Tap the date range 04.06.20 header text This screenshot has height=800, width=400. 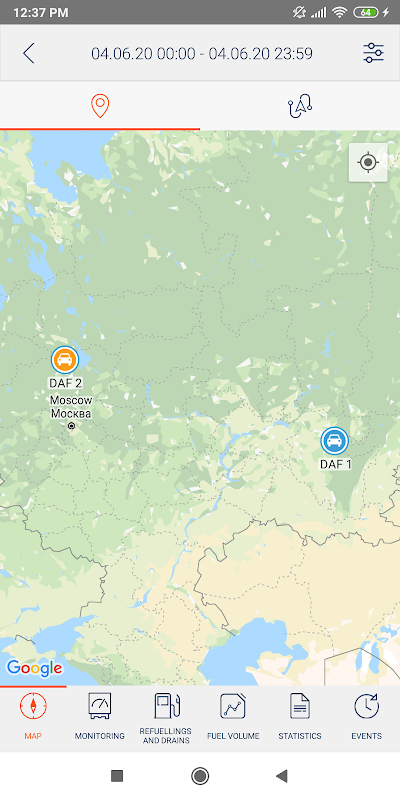pyautogui.click(x=202, y=54)
